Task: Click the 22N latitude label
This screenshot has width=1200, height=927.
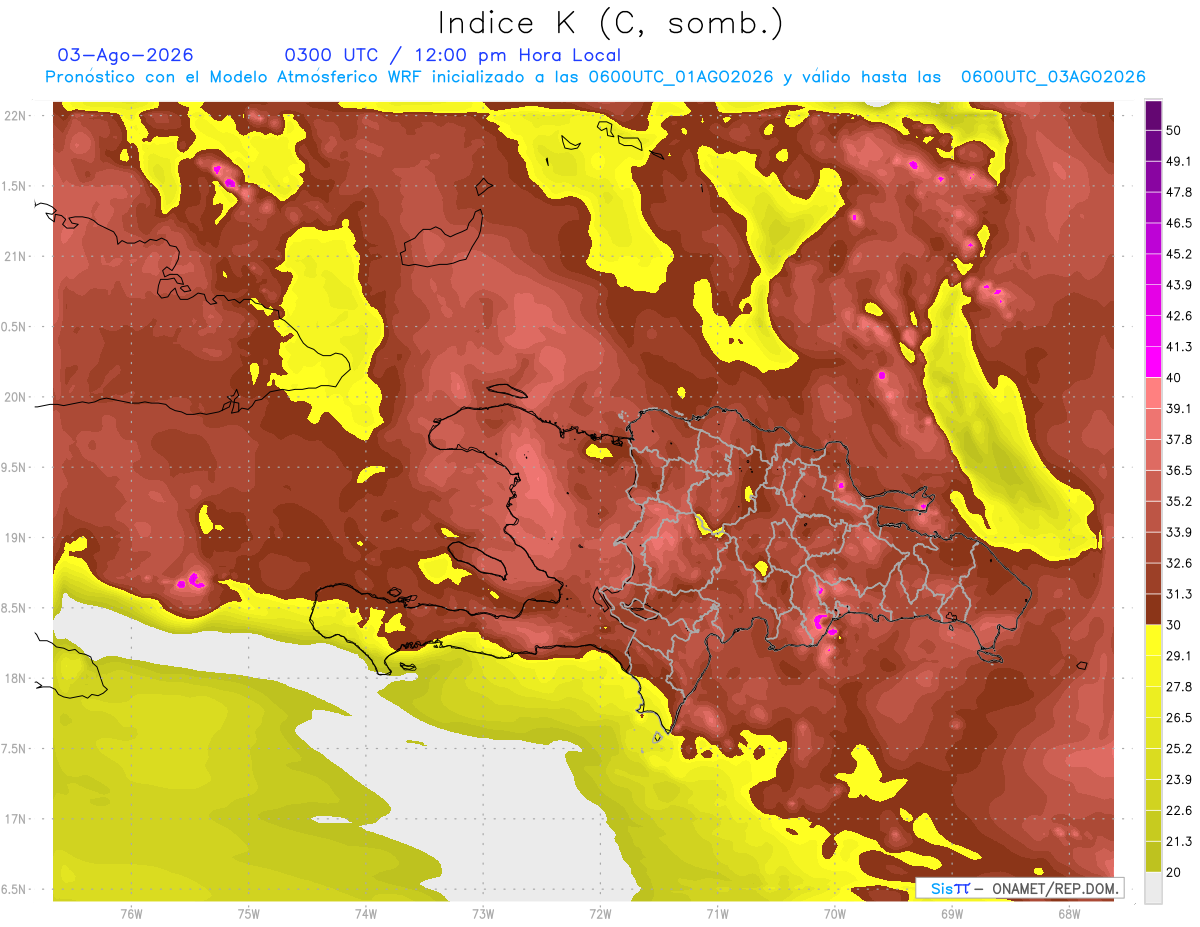Action: coord(15,116)
